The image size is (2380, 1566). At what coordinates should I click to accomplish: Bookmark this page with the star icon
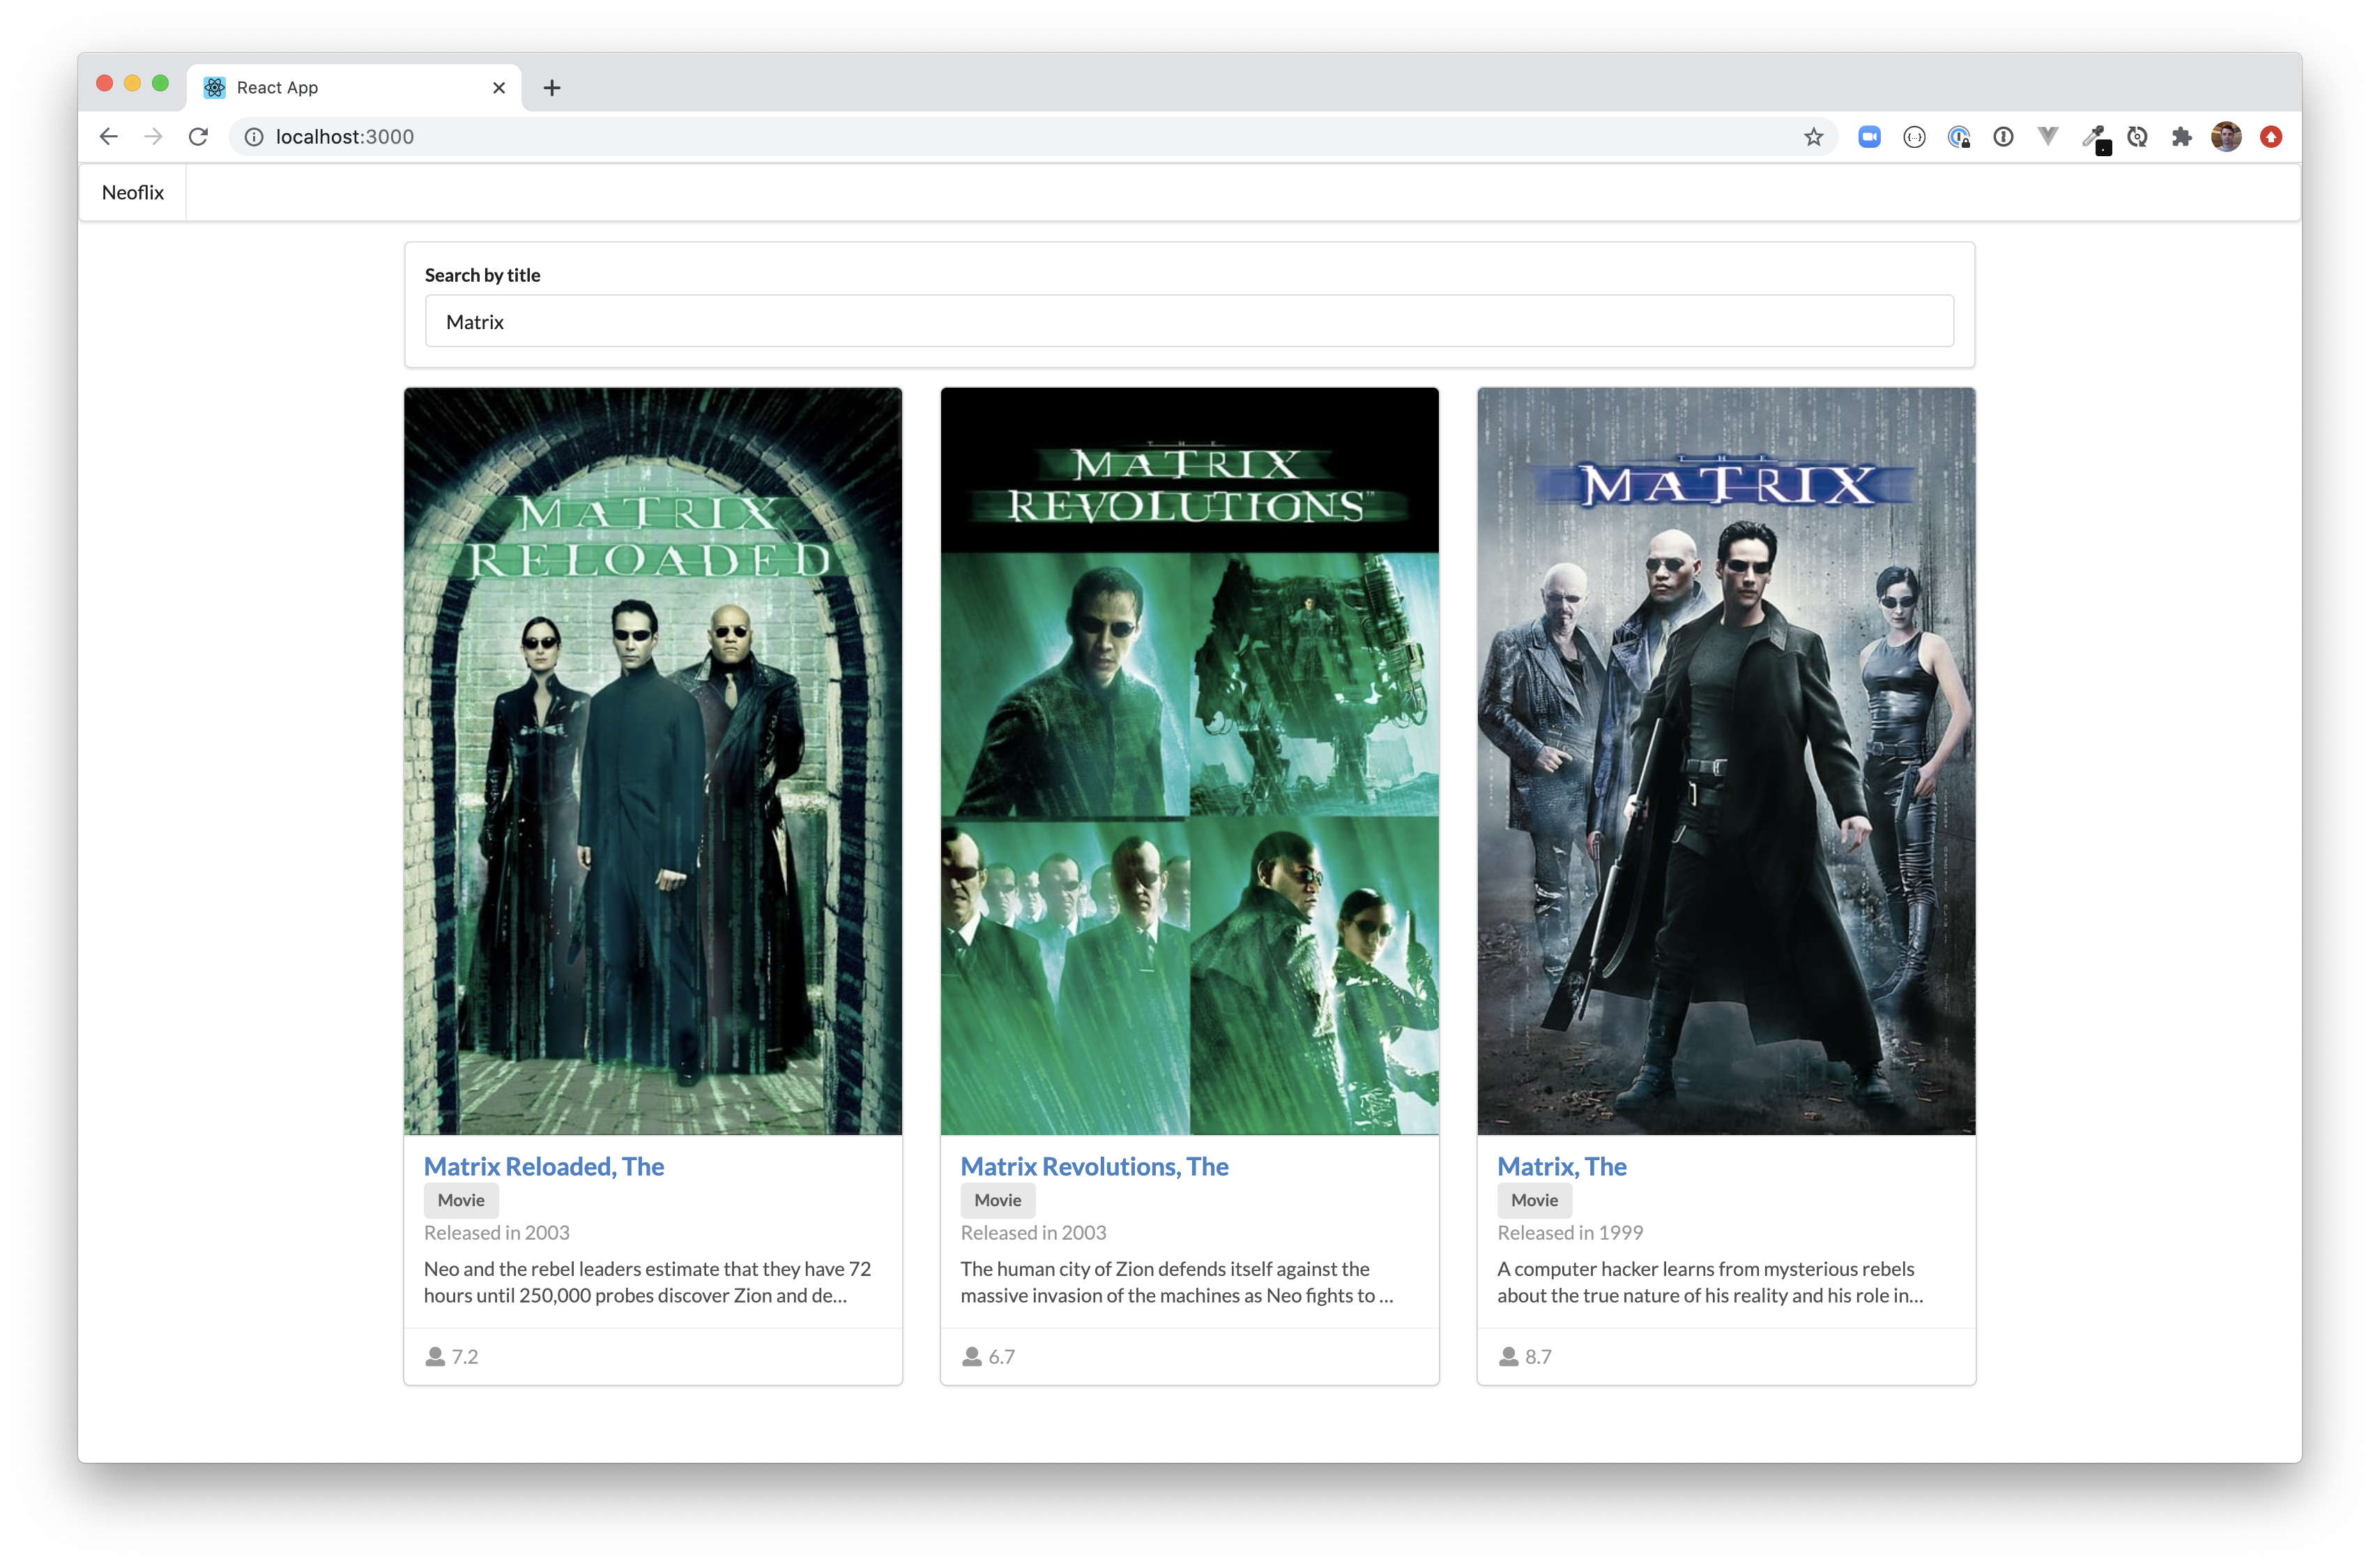tap(1813, 137)
